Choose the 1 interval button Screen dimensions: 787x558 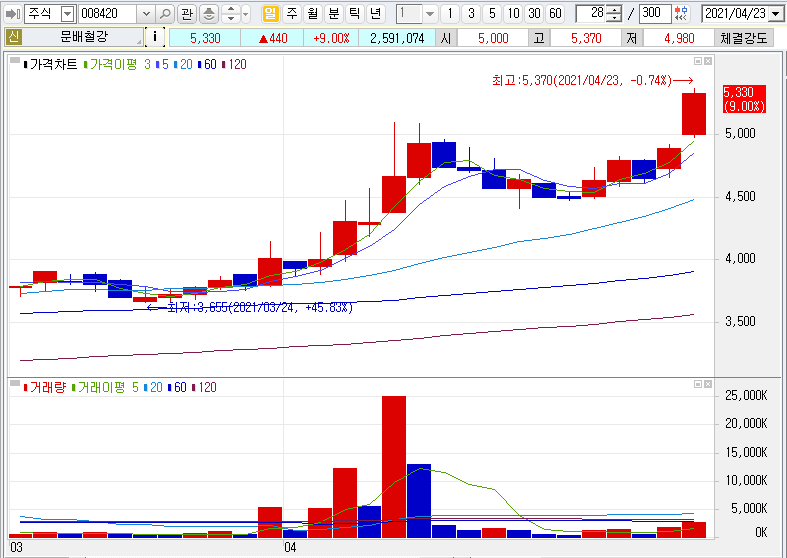coord(450,14)
